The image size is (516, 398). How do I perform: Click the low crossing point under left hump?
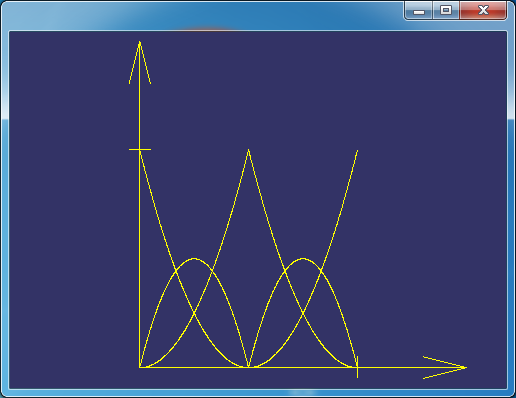coord(194,313)
